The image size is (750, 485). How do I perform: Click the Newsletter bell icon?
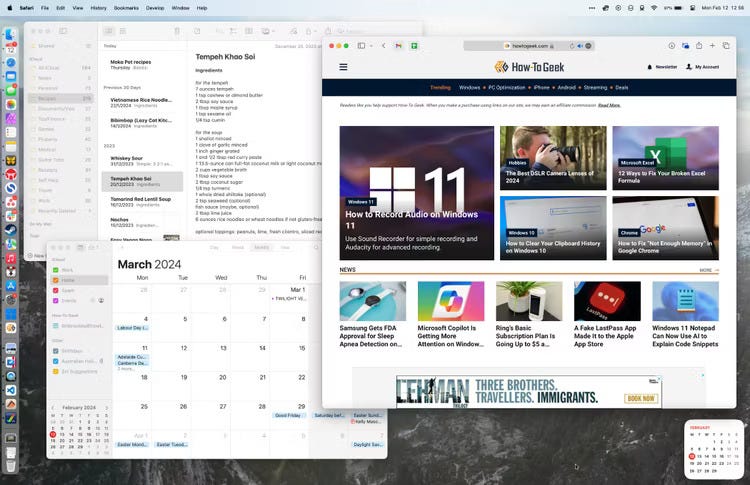(x=649, y=67)
